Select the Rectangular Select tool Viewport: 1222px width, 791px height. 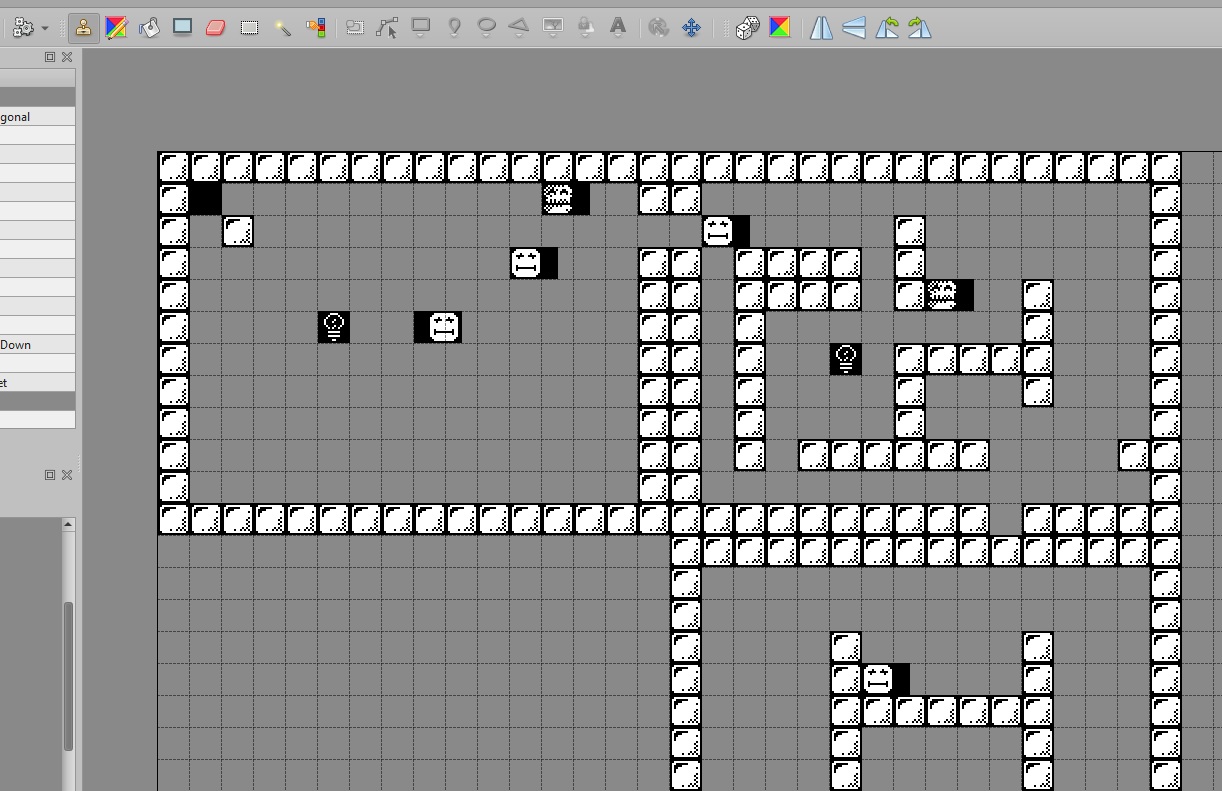tap(249, 28)
